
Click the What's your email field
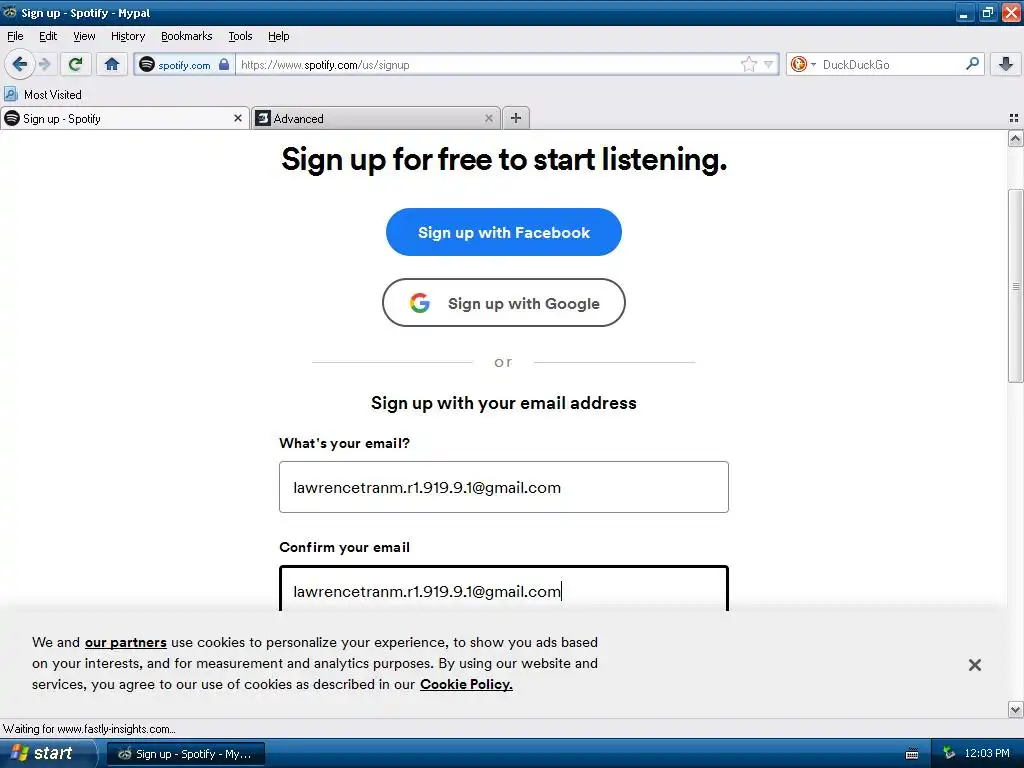click(504, 487)
